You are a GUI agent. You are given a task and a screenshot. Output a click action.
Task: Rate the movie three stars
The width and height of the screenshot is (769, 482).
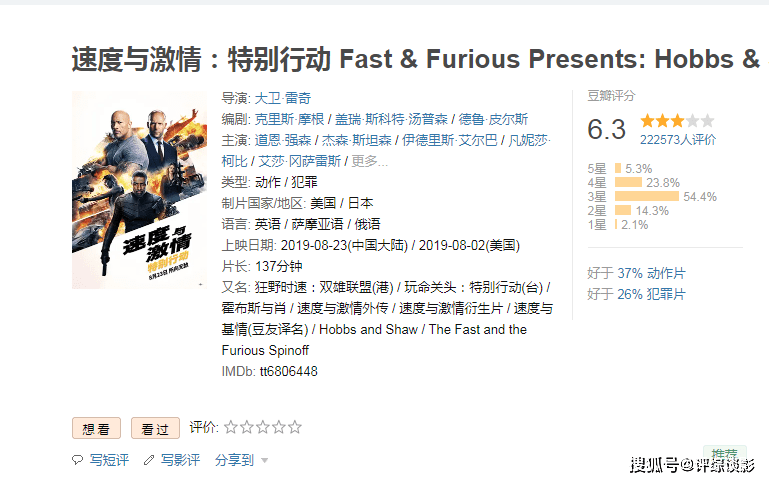[263, 427]
